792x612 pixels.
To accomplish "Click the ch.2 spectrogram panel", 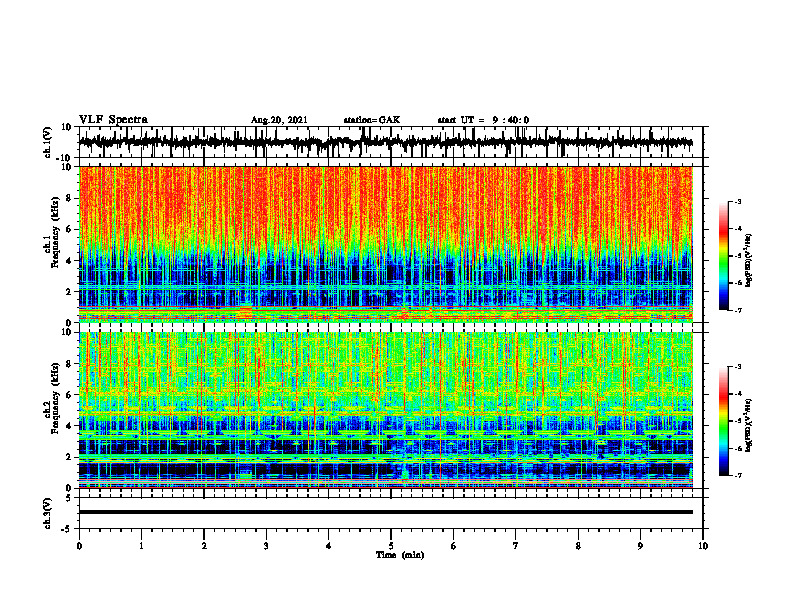I will coord(386,410).
